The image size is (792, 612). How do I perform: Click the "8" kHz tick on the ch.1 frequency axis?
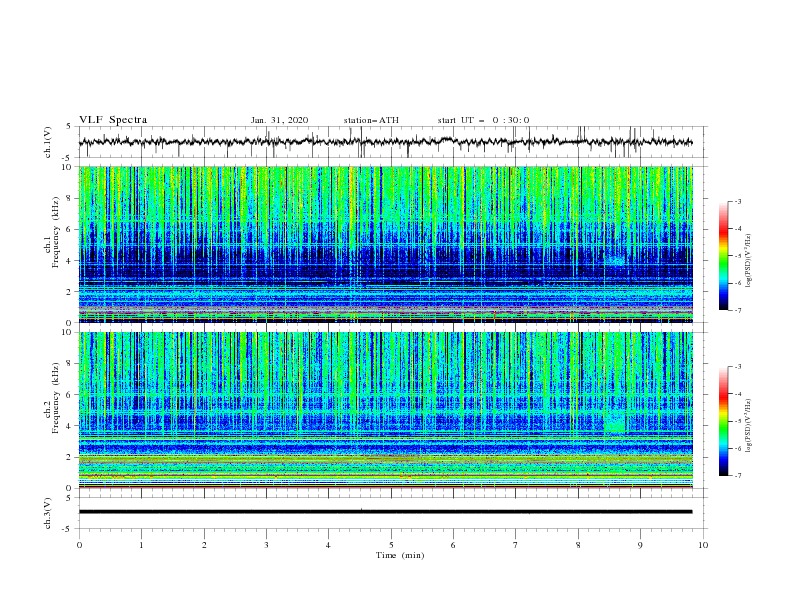coord(71,198)
